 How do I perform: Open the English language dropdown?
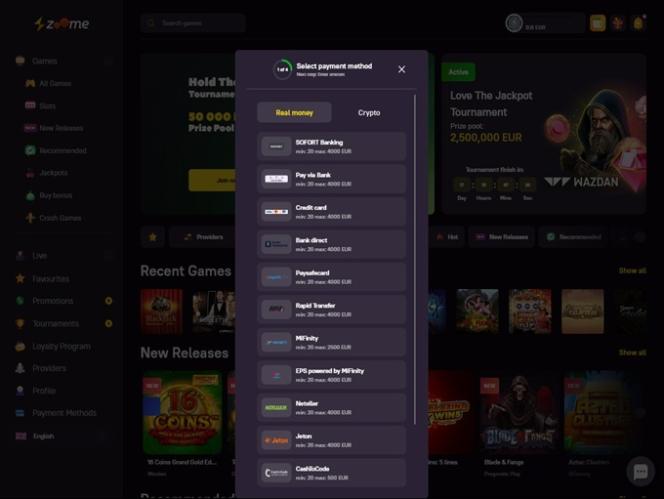point(59,436)
